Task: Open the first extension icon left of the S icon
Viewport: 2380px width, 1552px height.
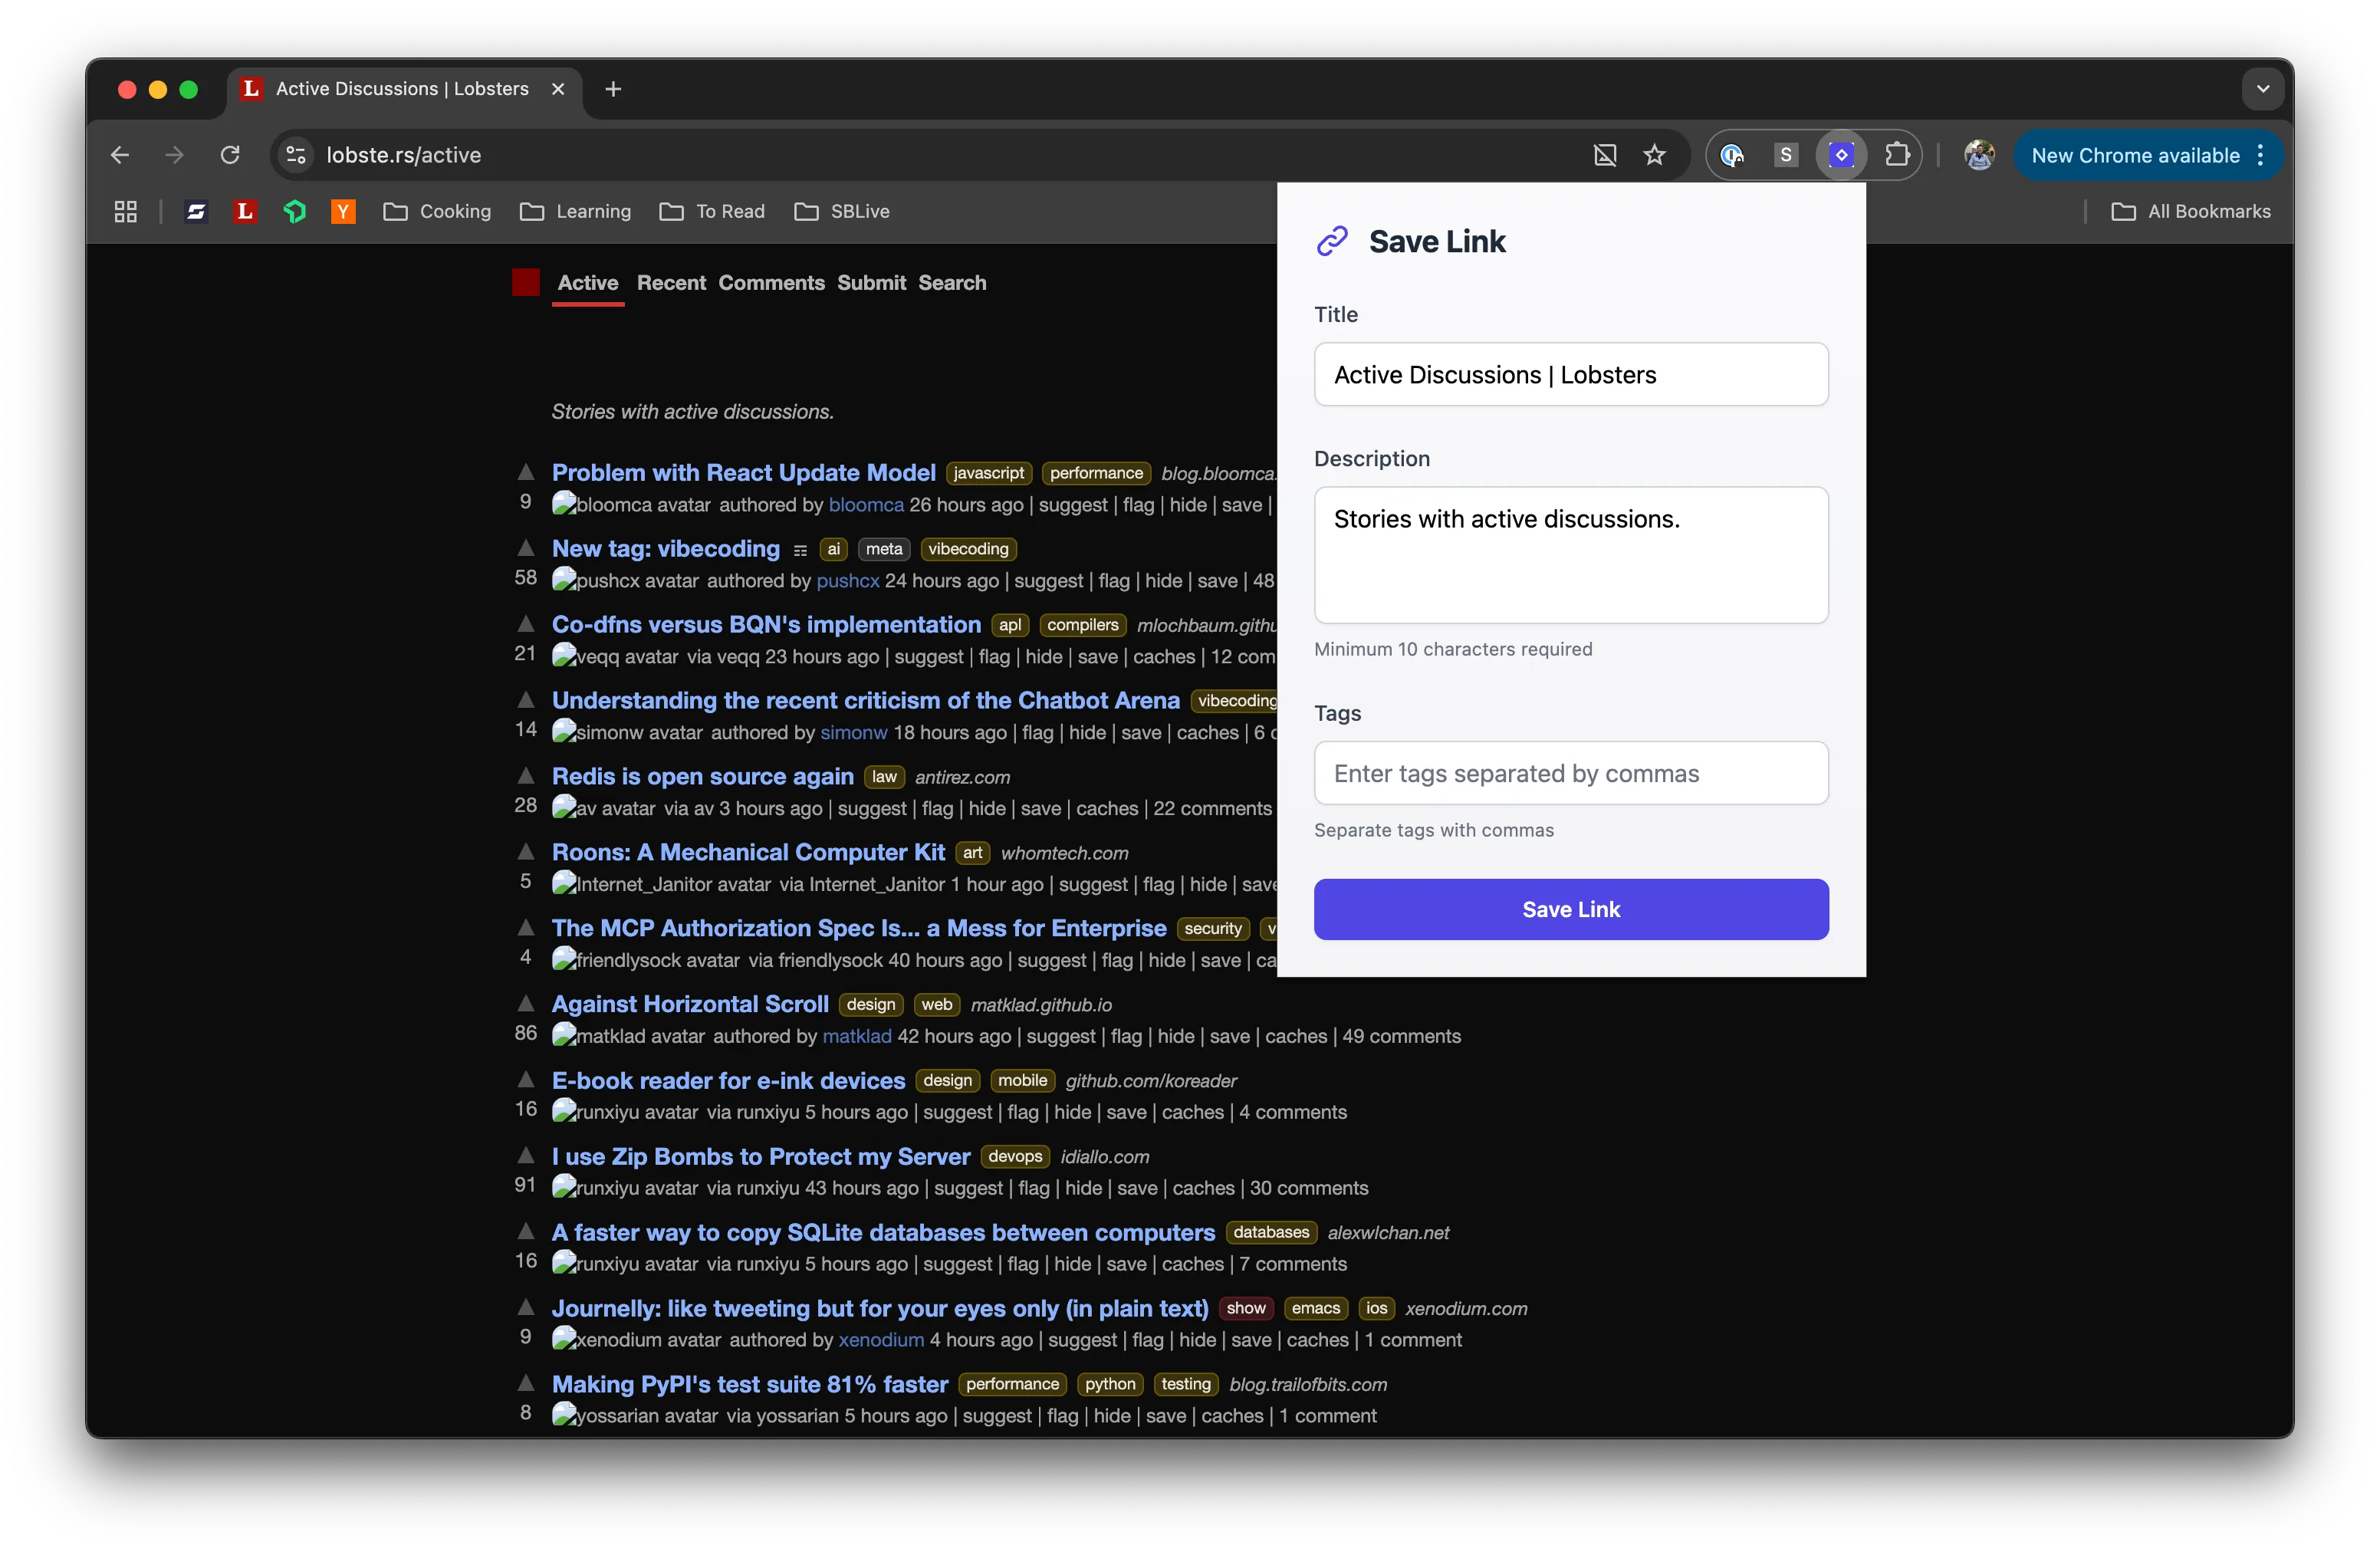Action: tap(1732, 155)
